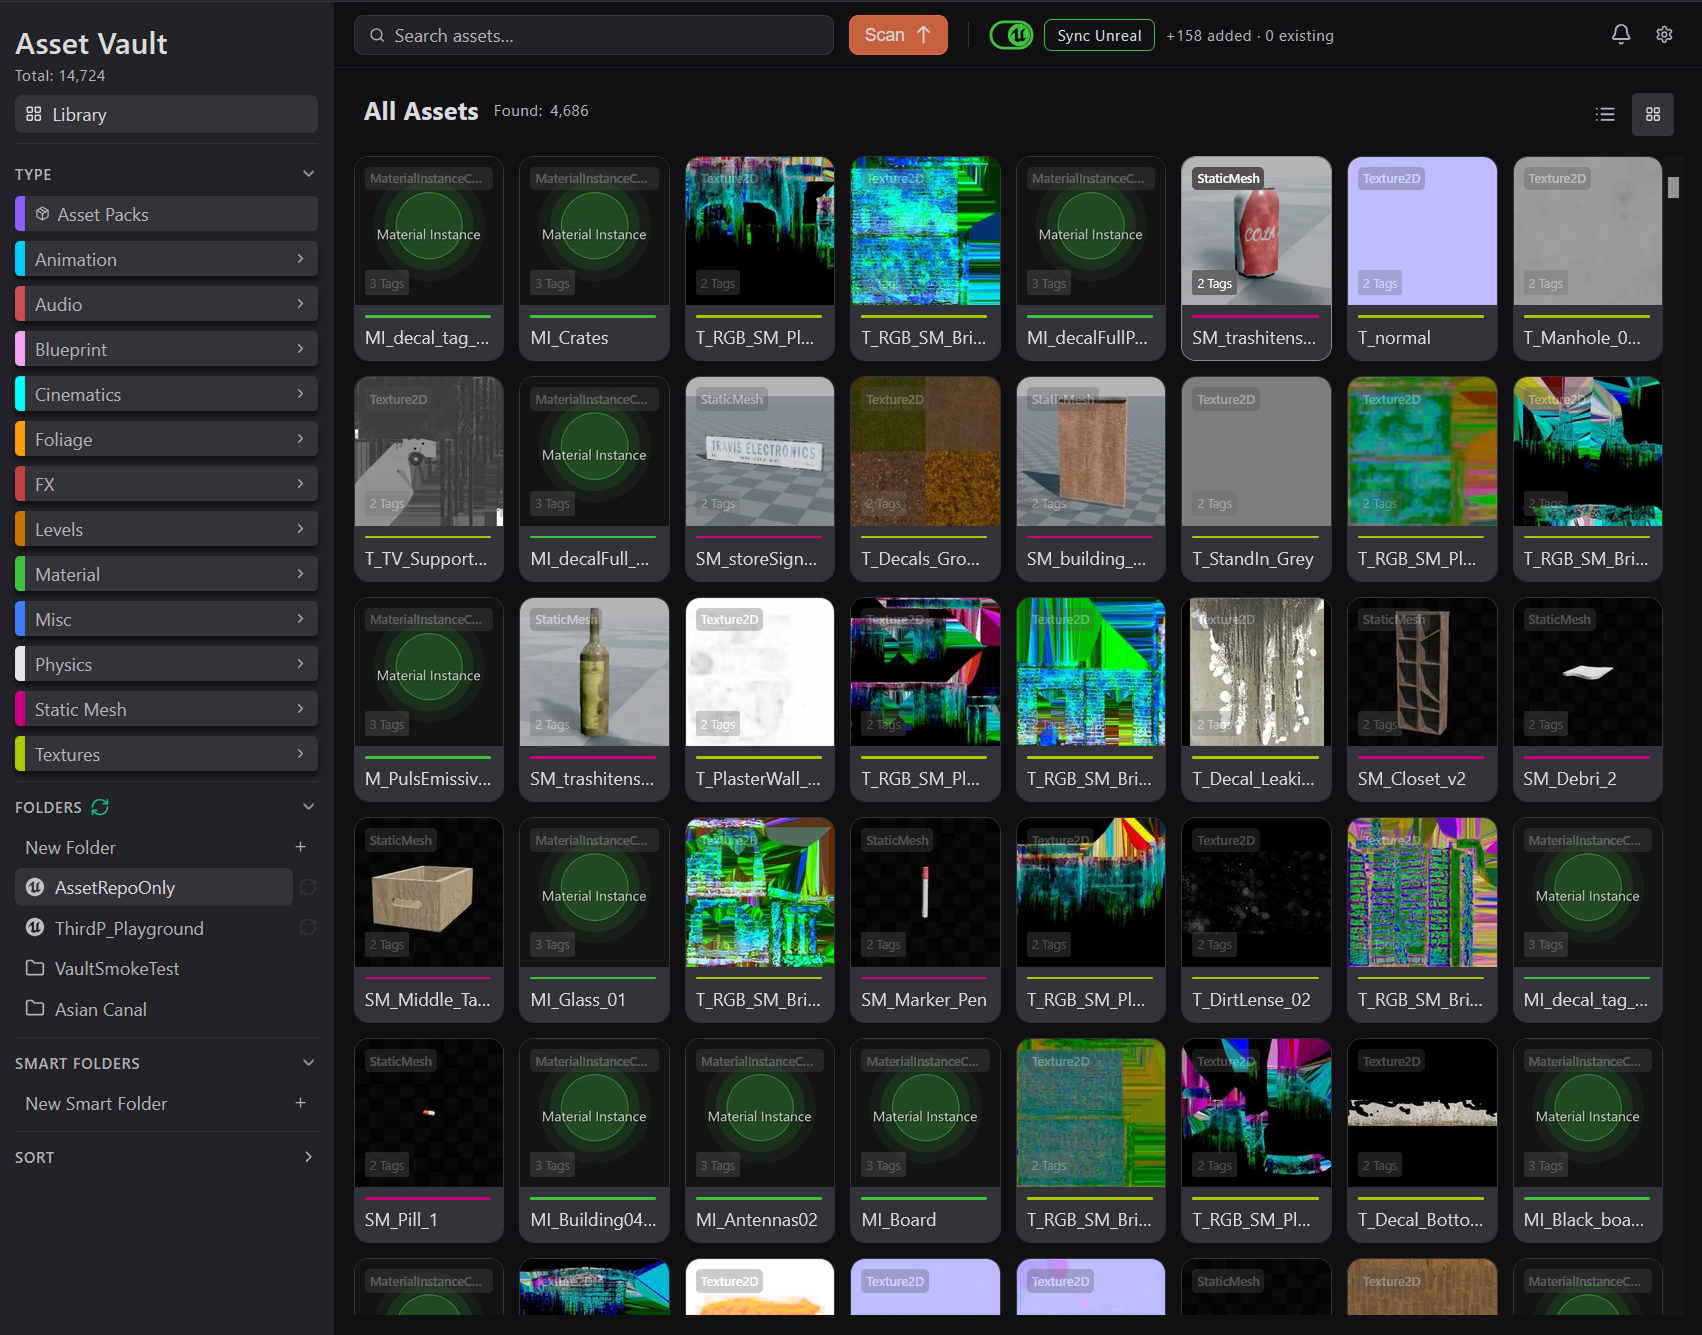Add a new smart folder plus icon
This screenshot has height=1335, width=1702.
pos(300,1103)
